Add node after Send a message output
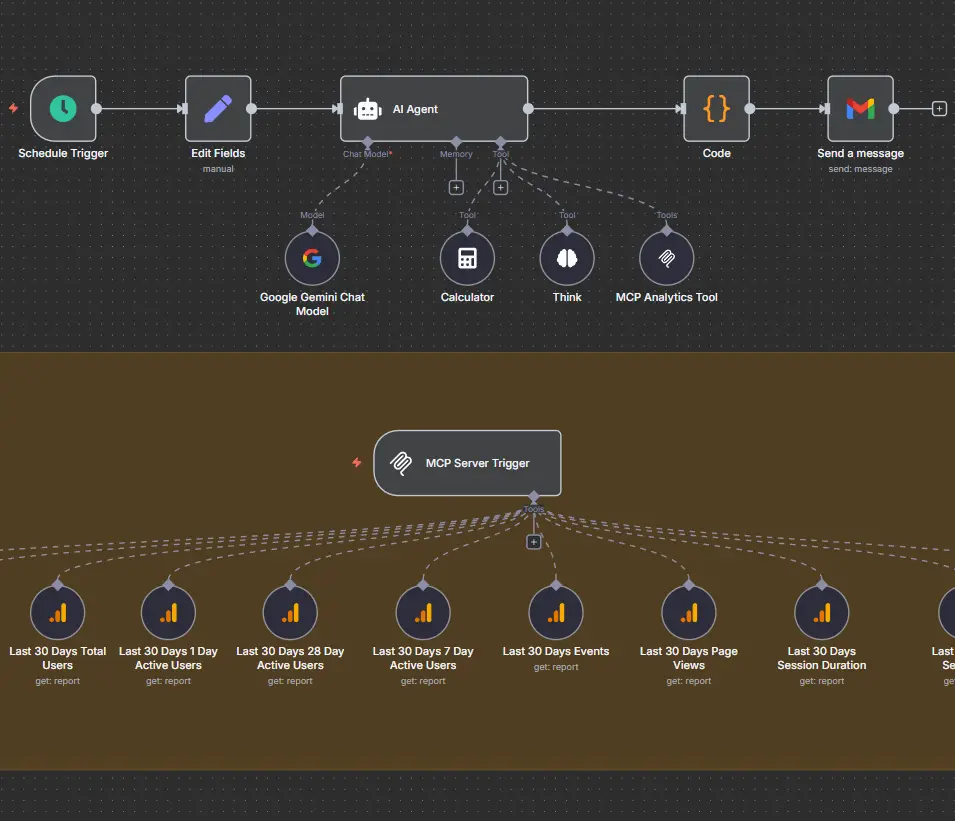This screenshot has width=955, height=821. [939, 109]
